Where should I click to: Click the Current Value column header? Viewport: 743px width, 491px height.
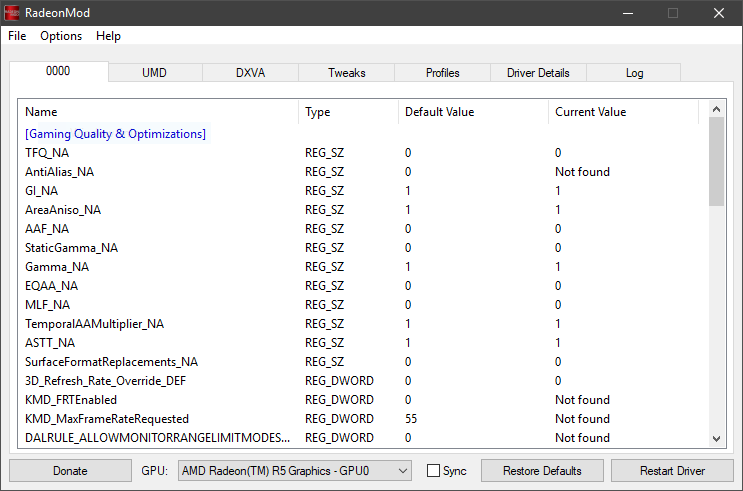(x=624, y=112)
